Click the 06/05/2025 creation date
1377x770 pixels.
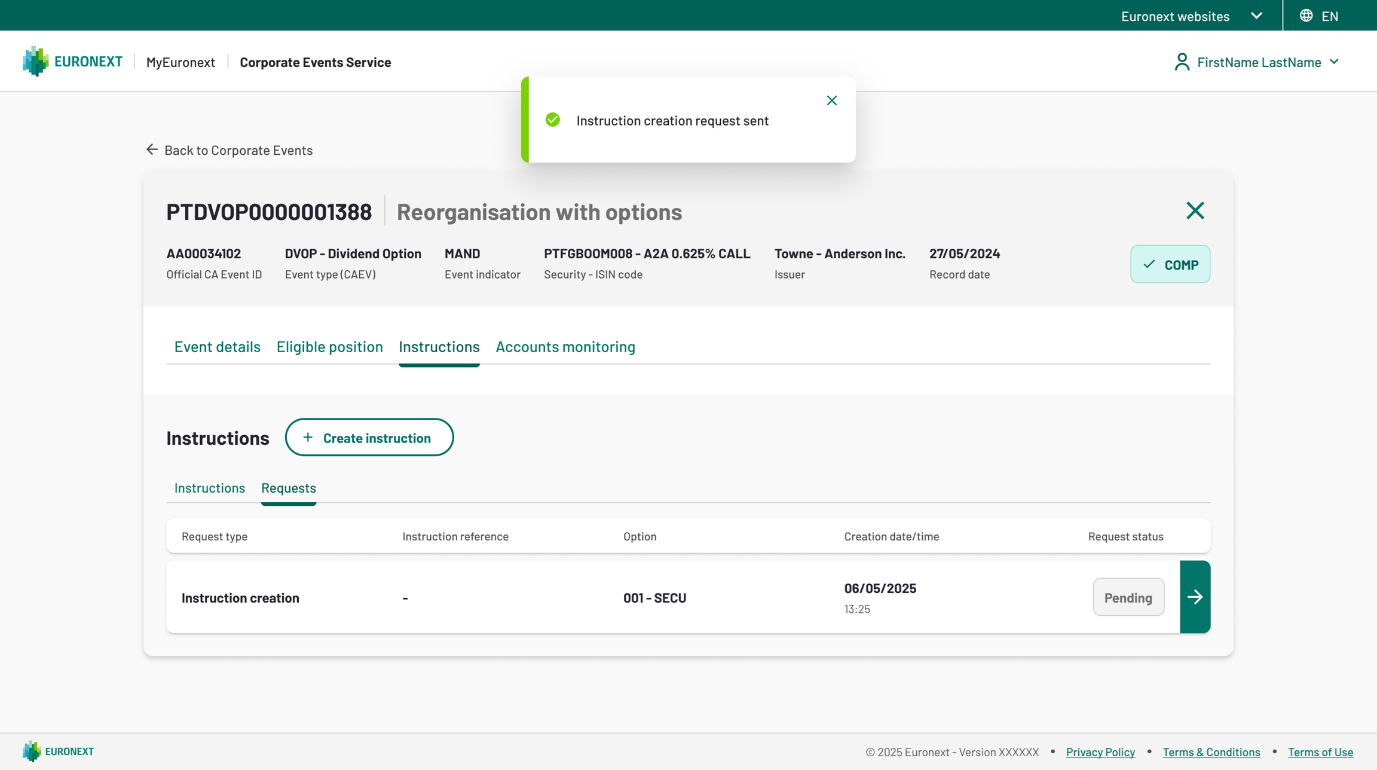click(880, 588)
